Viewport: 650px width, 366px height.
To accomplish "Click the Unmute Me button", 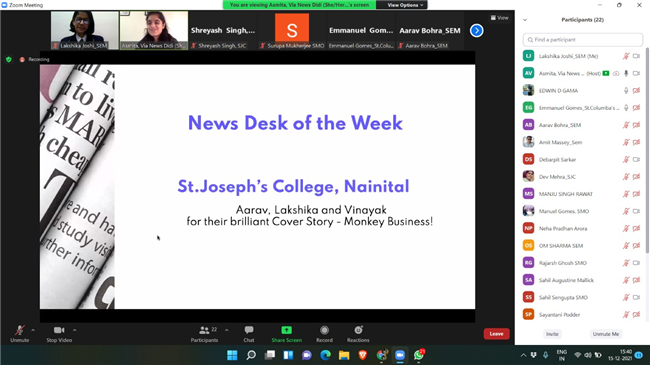I will pyautogui.click(x=606, y=334).
